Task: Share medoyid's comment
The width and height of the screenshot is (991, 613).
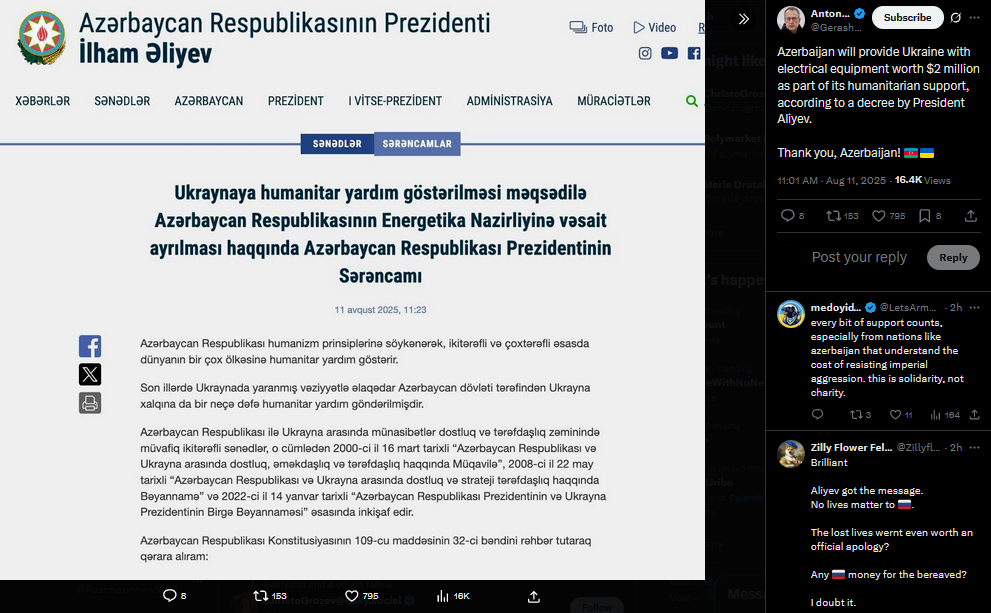Action: point(975,415)
